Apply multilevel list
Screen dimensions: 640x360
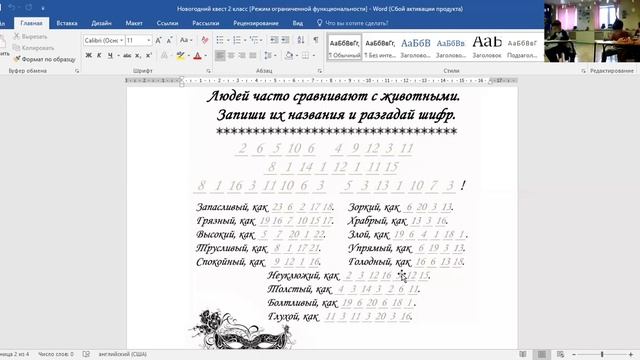(254, 40)
